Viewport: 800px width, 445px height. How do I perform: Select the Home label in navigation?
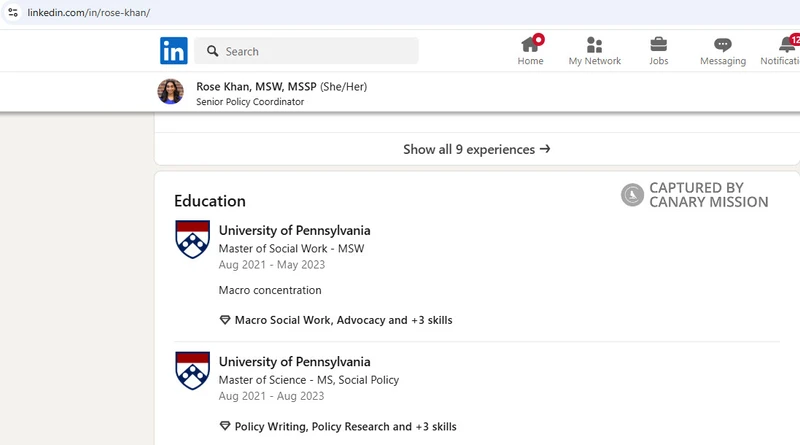[x=530, y=61]
